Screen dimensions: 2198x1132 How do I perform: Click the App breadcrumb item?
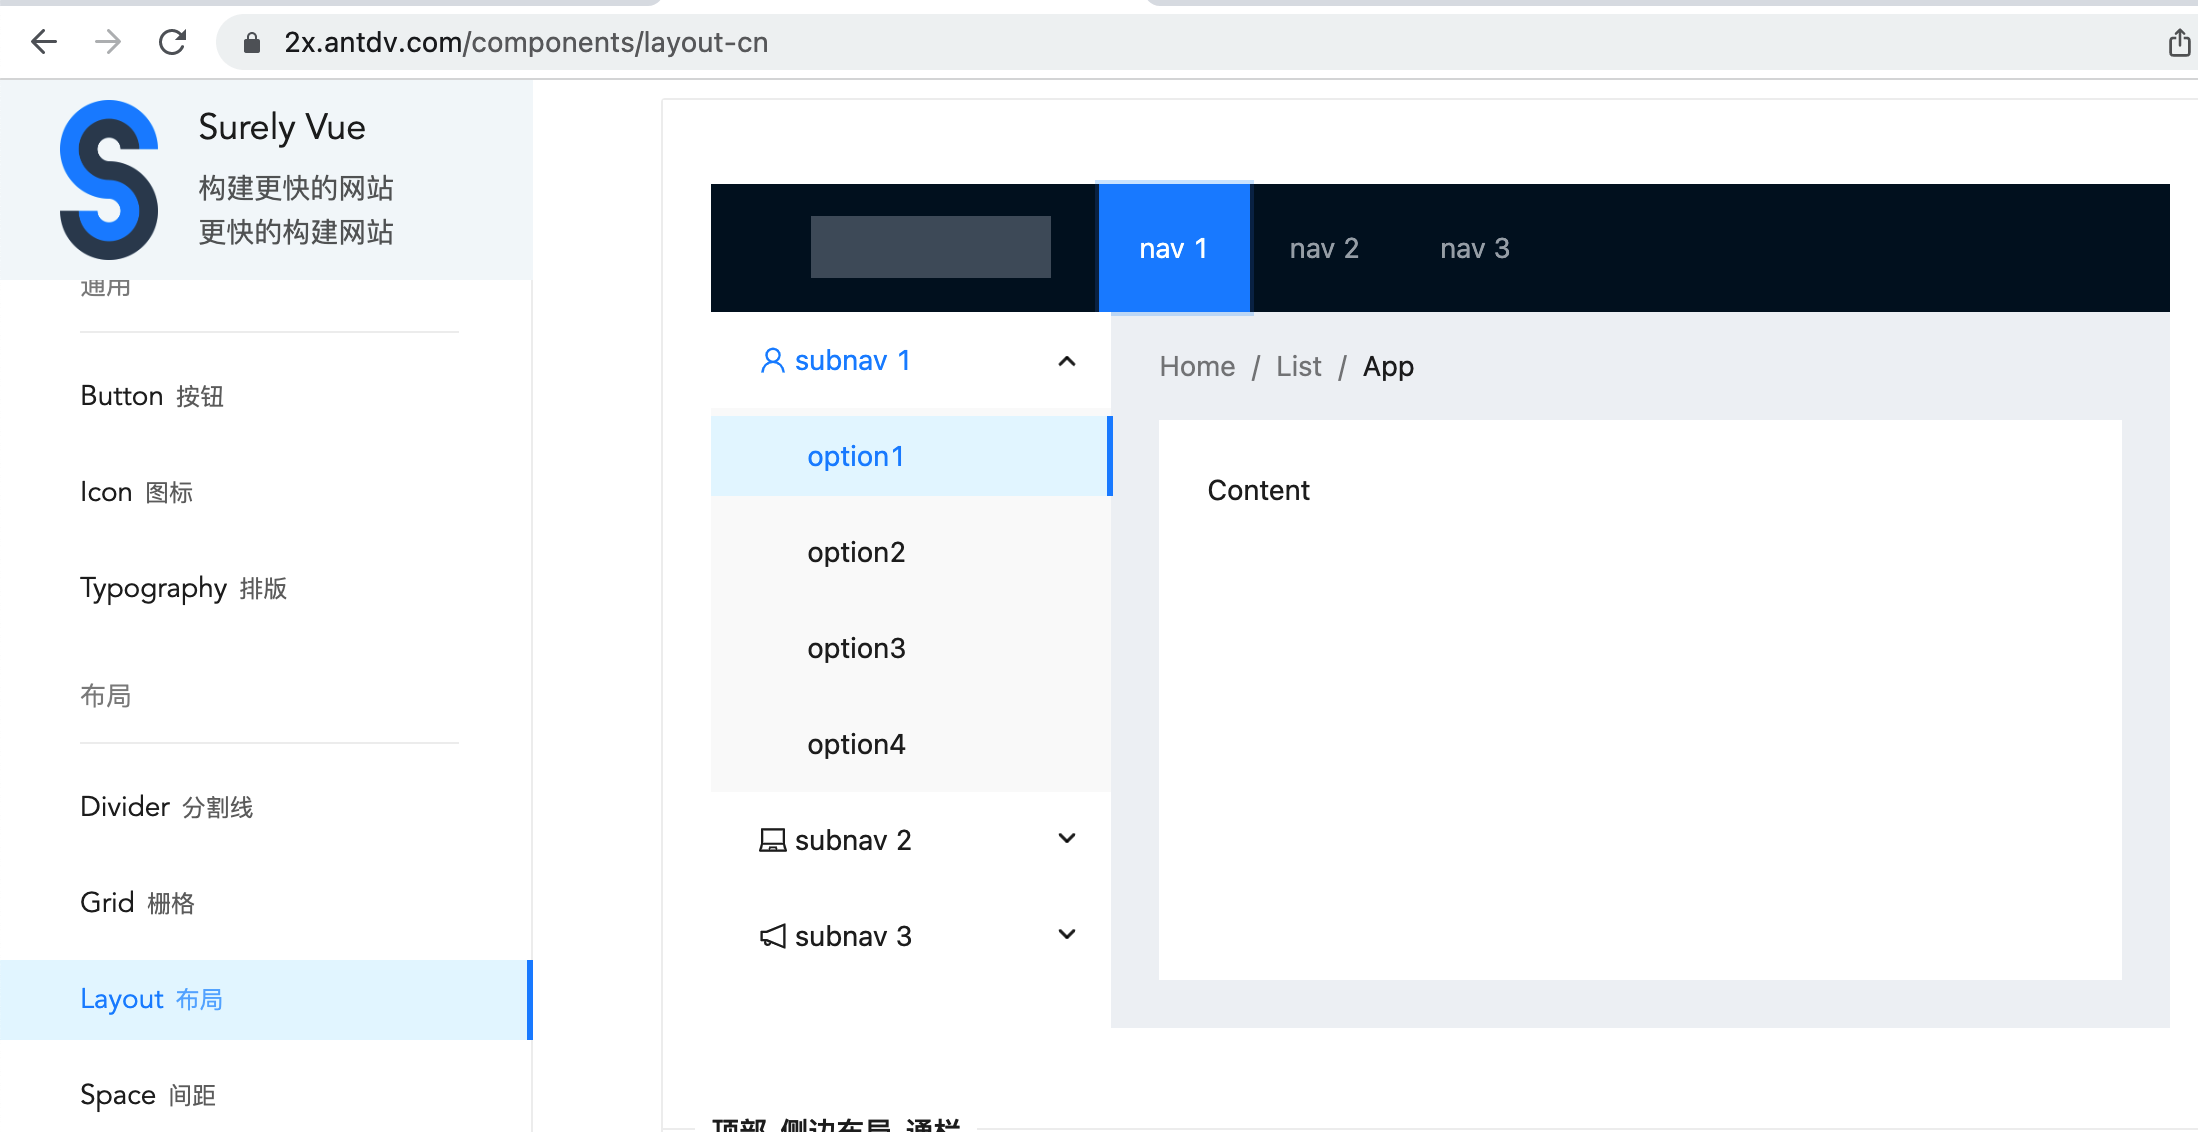pyautogui.click(x=1388, y=366)
